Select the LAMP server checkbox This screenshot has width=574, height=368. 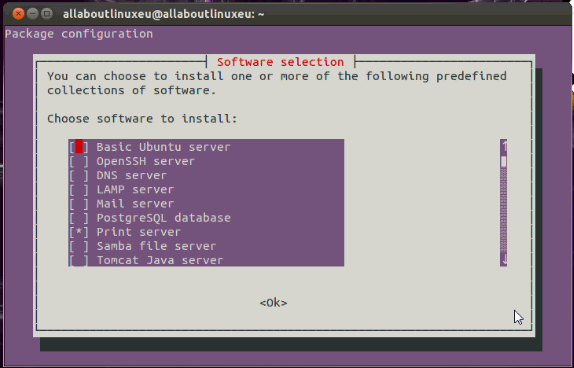pos(79,190)
